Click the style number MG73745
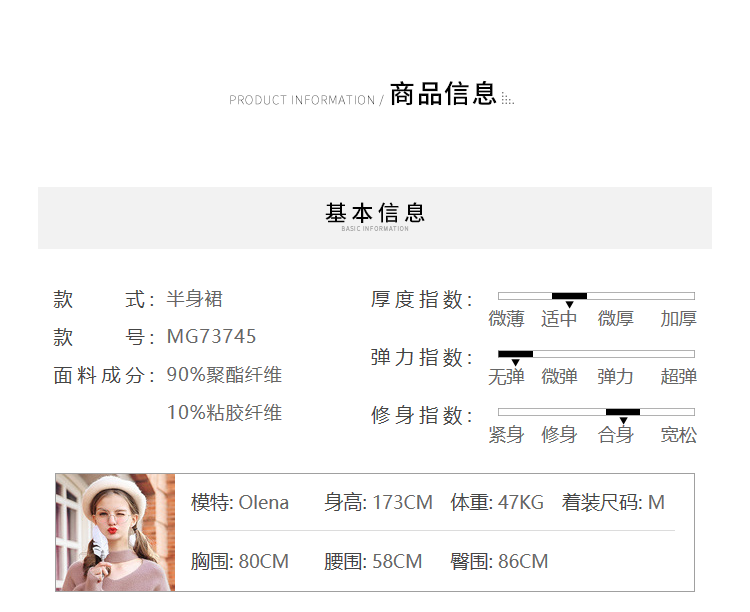This screenshot has height=612, width=750. tap(211, 337)
